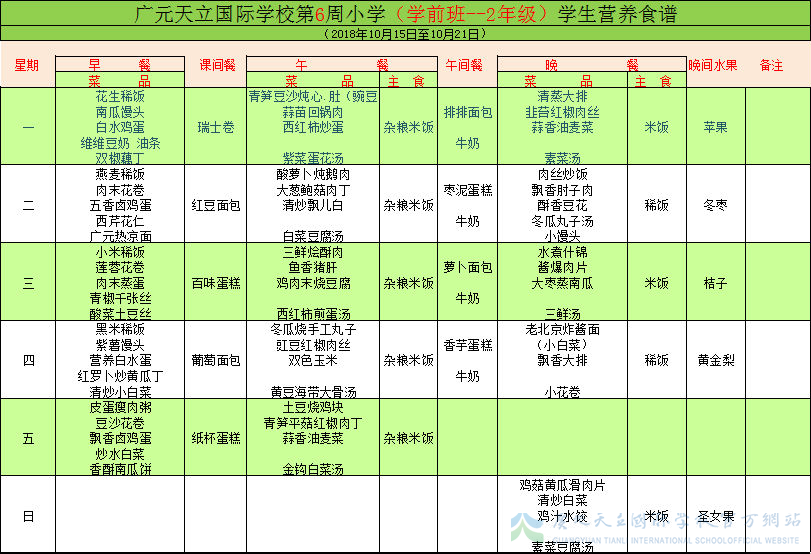Select the 课间餐 column header
The image size is (811, 554).
pos(216,65)
